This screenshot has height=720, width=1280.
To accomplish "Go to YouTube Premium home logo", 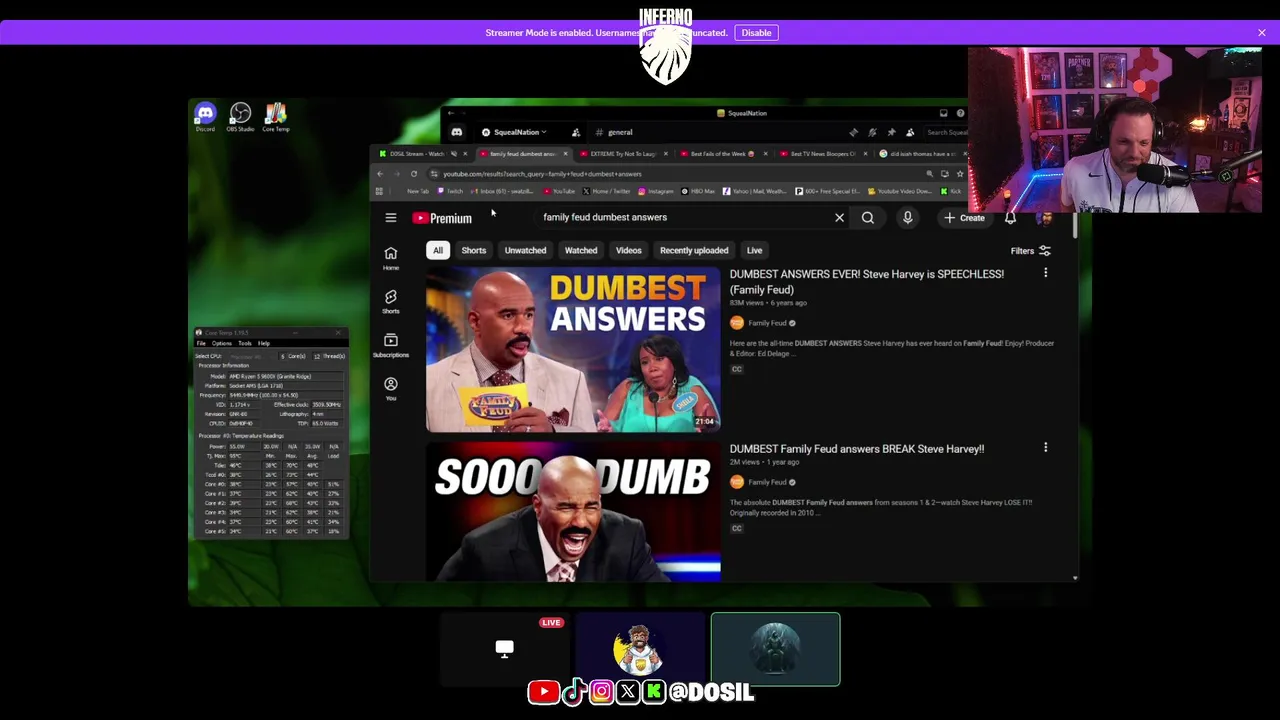I will coord(442,218).
